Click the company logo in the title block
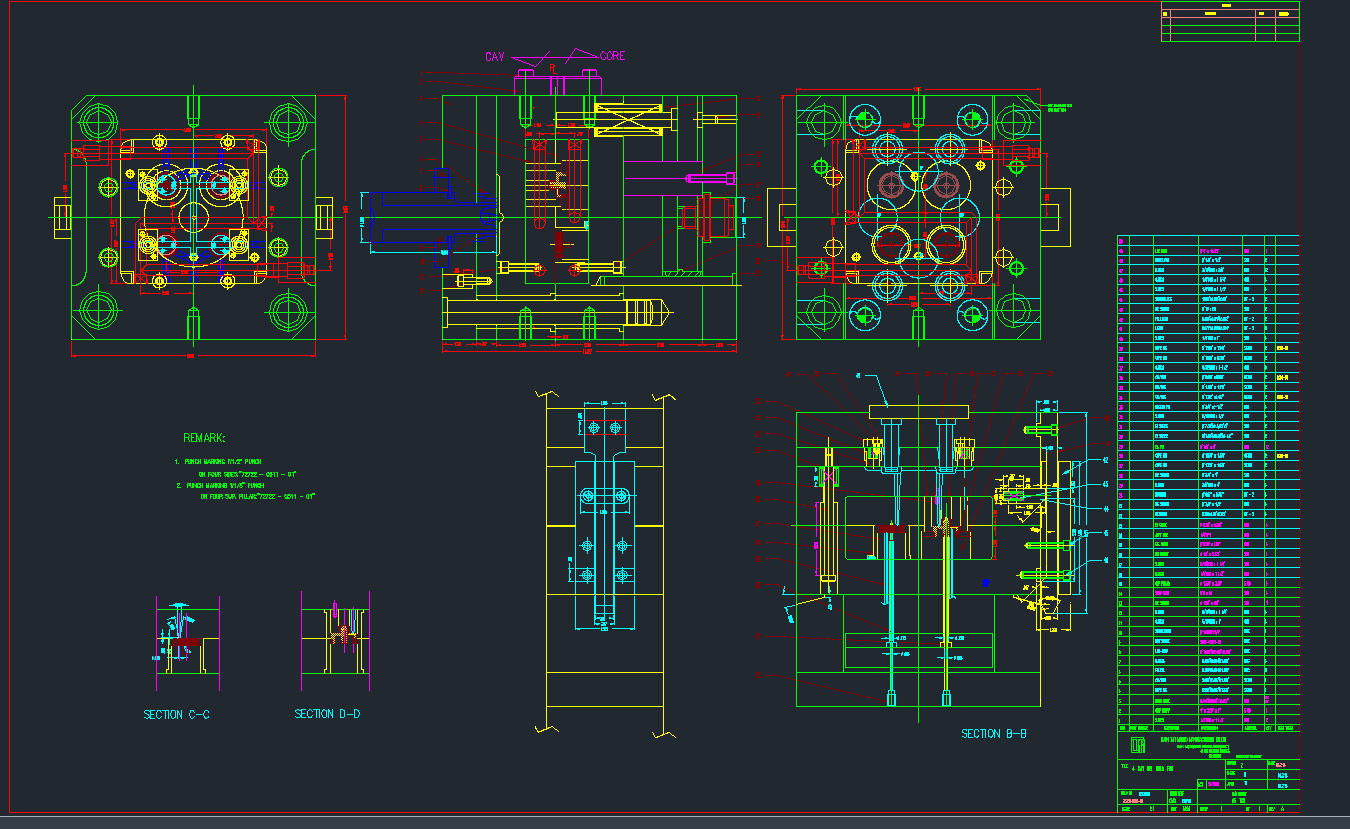The height and width of the screenshot is (829, 1350). click(1137, 746)
